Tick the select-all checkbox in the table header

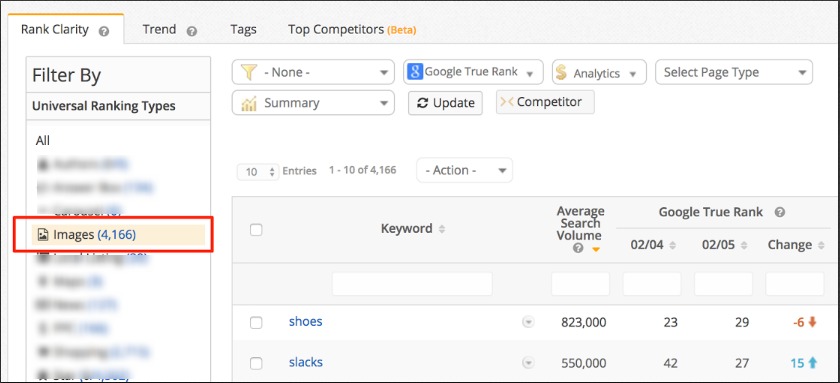(x=256, y=230)
